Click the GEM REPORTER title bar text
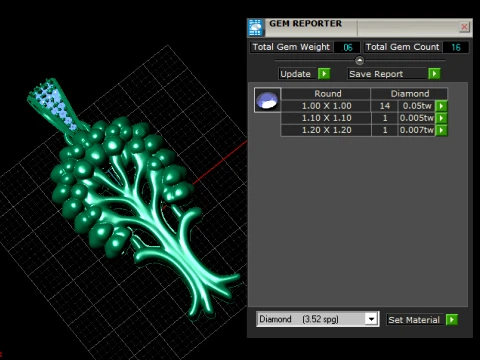 305,24
